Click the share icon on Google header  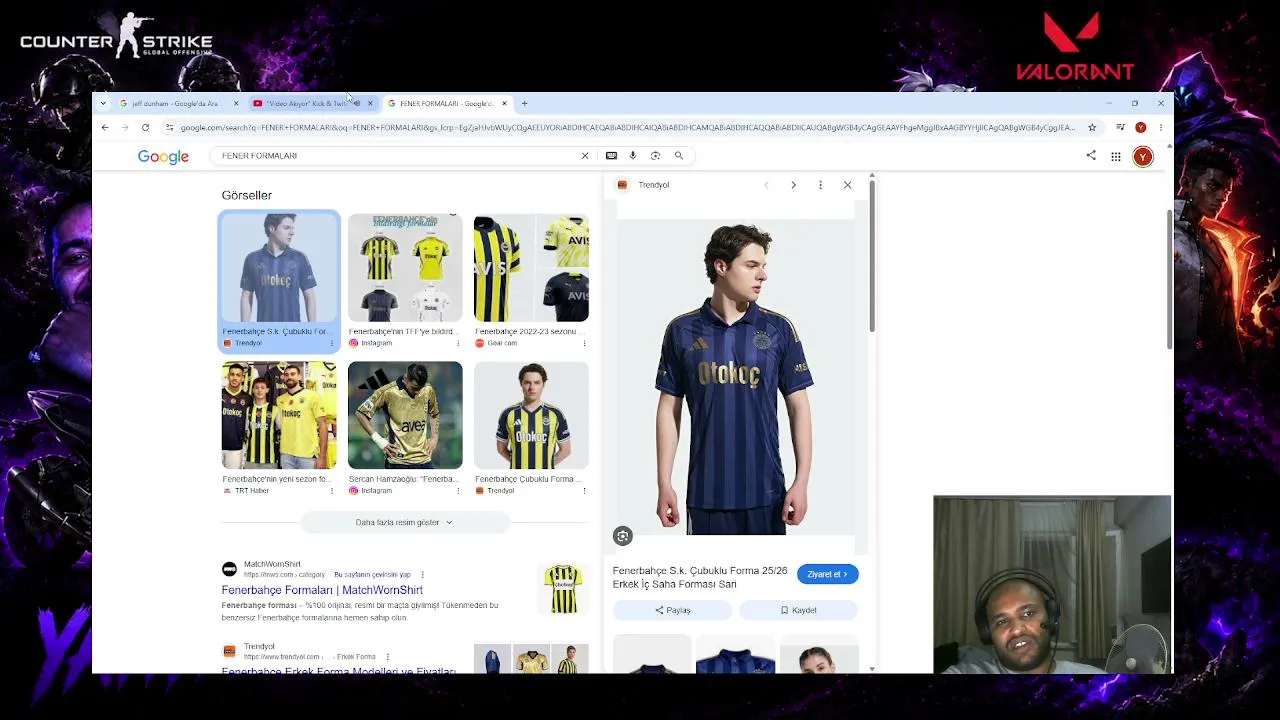1091,156
